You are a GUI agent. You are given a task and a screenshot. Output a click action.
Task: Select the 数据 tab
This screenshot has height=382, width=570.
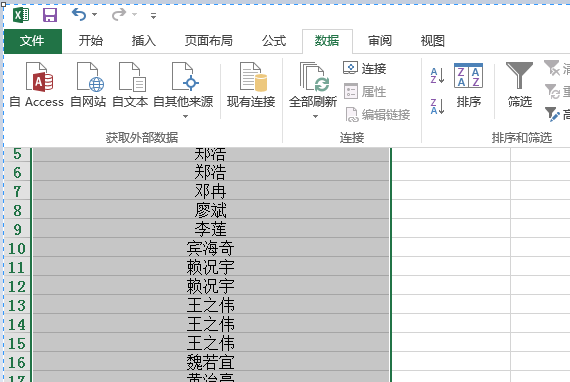tap(327, 41)
